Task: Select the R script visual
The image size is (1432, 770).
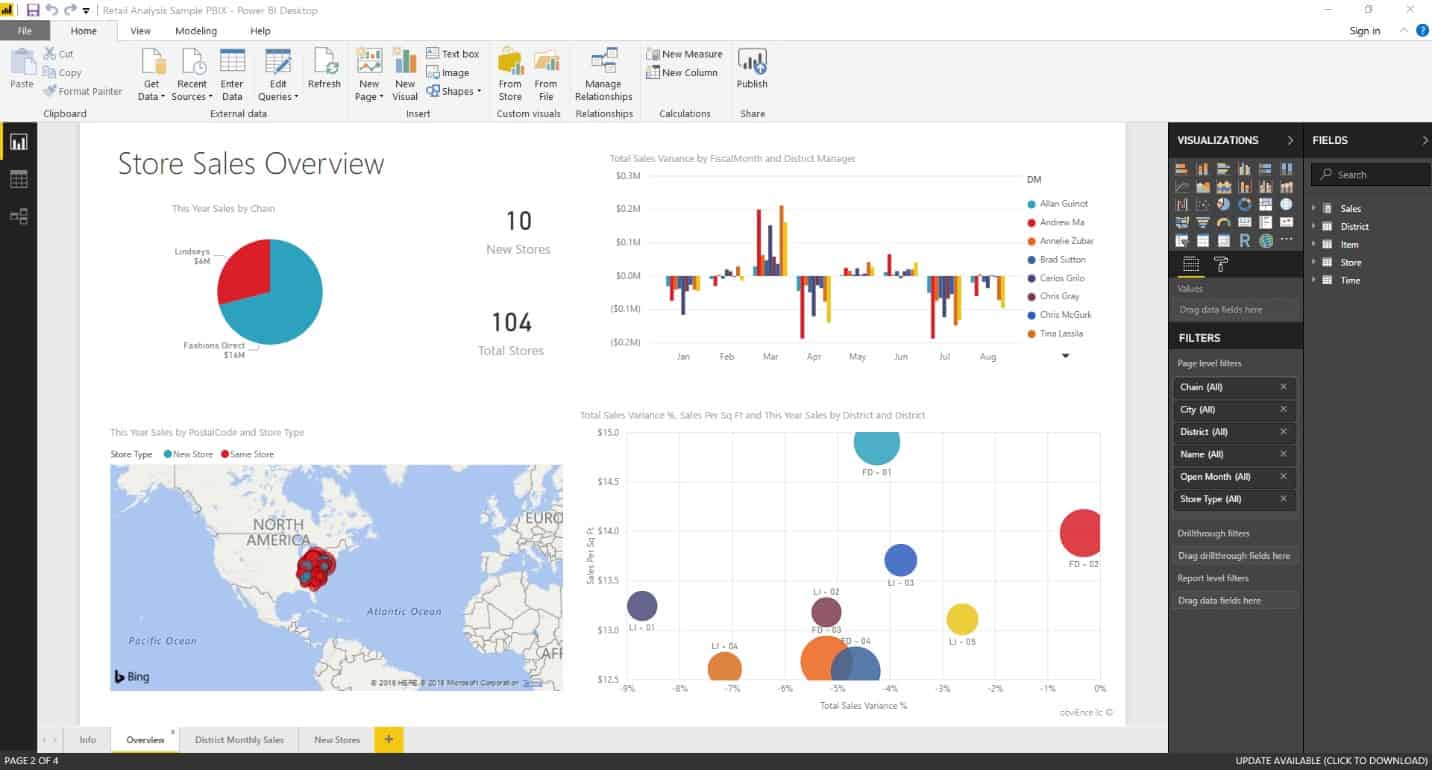Action: (x=1245, y=240)
